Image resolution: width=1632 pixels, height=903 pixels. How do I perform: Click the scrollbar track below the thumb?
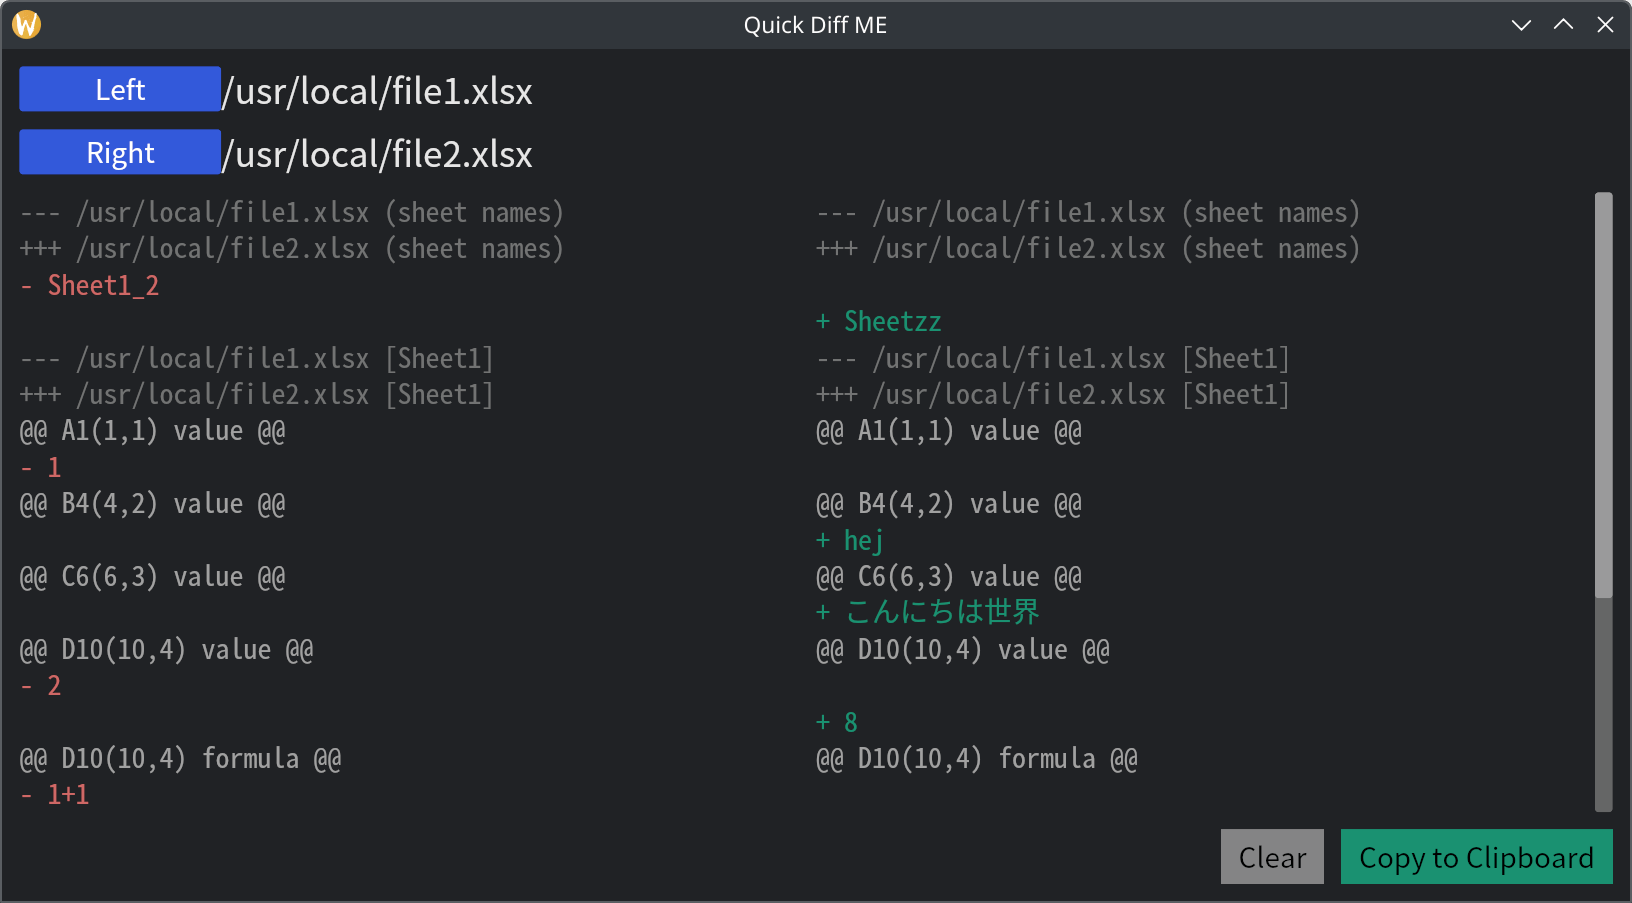pos(1604,705)
